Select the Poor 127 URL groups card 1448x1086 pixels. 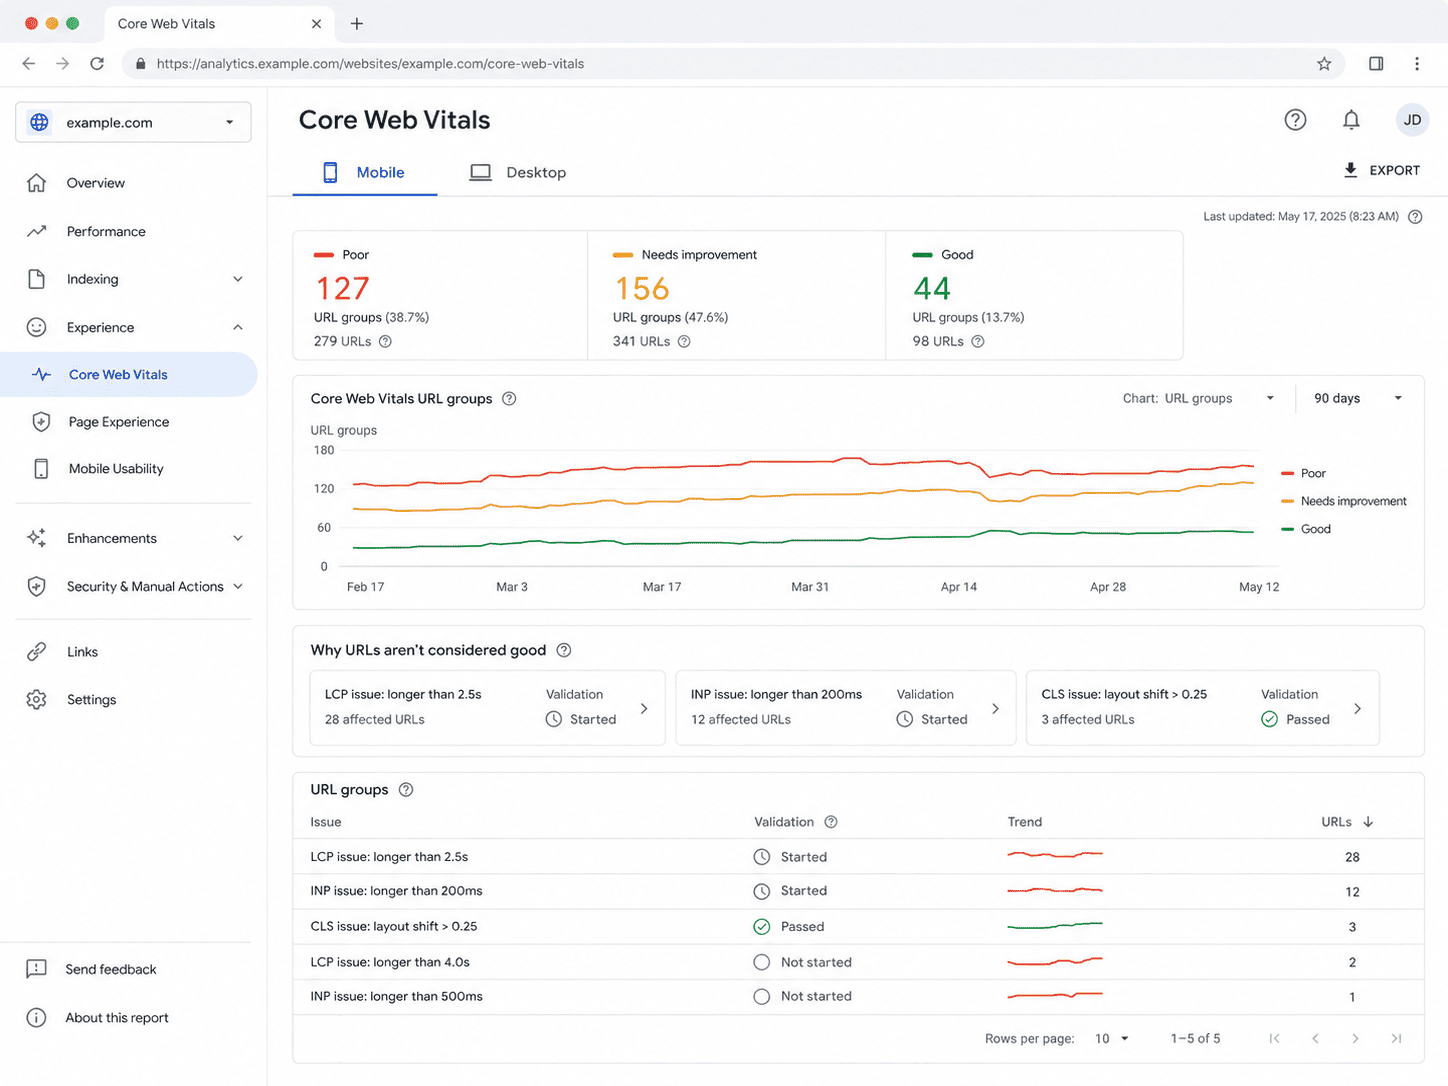440,295
